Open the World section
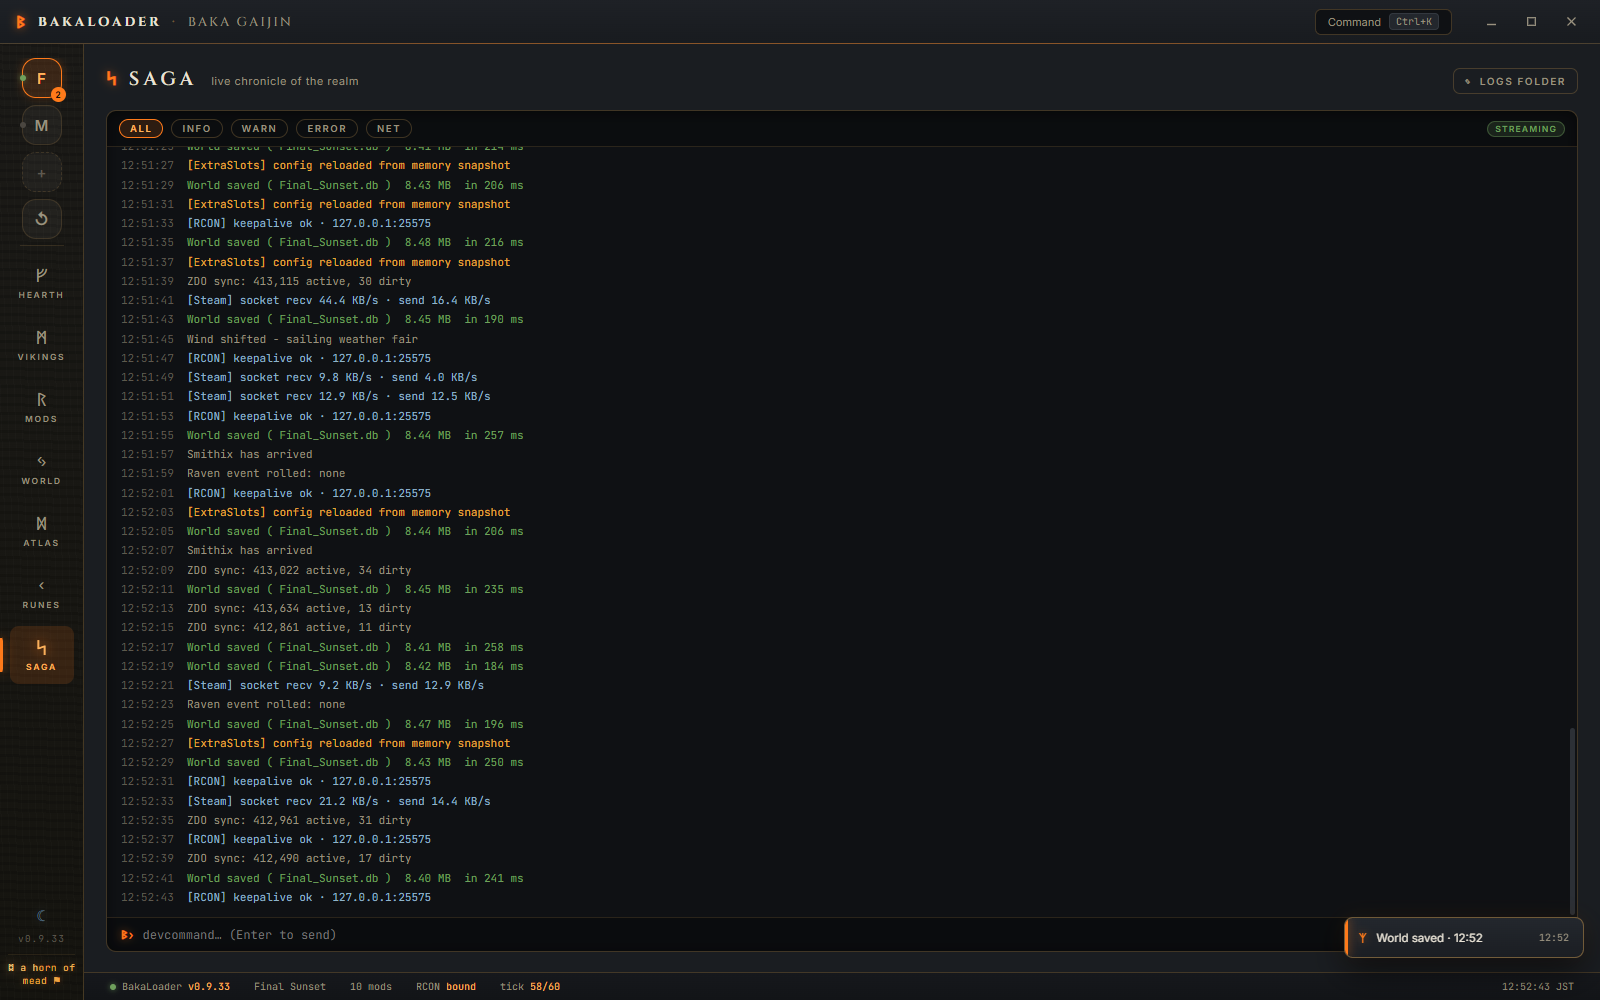The height and width of the screenshot is (1000, 1600). tap(41, 469)
